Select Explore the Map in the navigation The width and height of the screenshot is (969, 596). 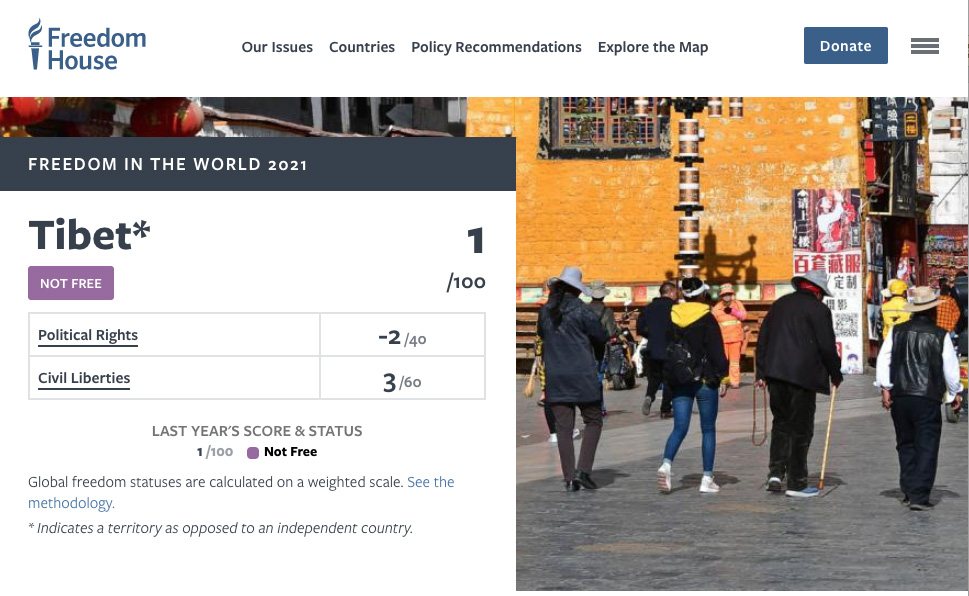pyautogui.click(x=652, y=47)
